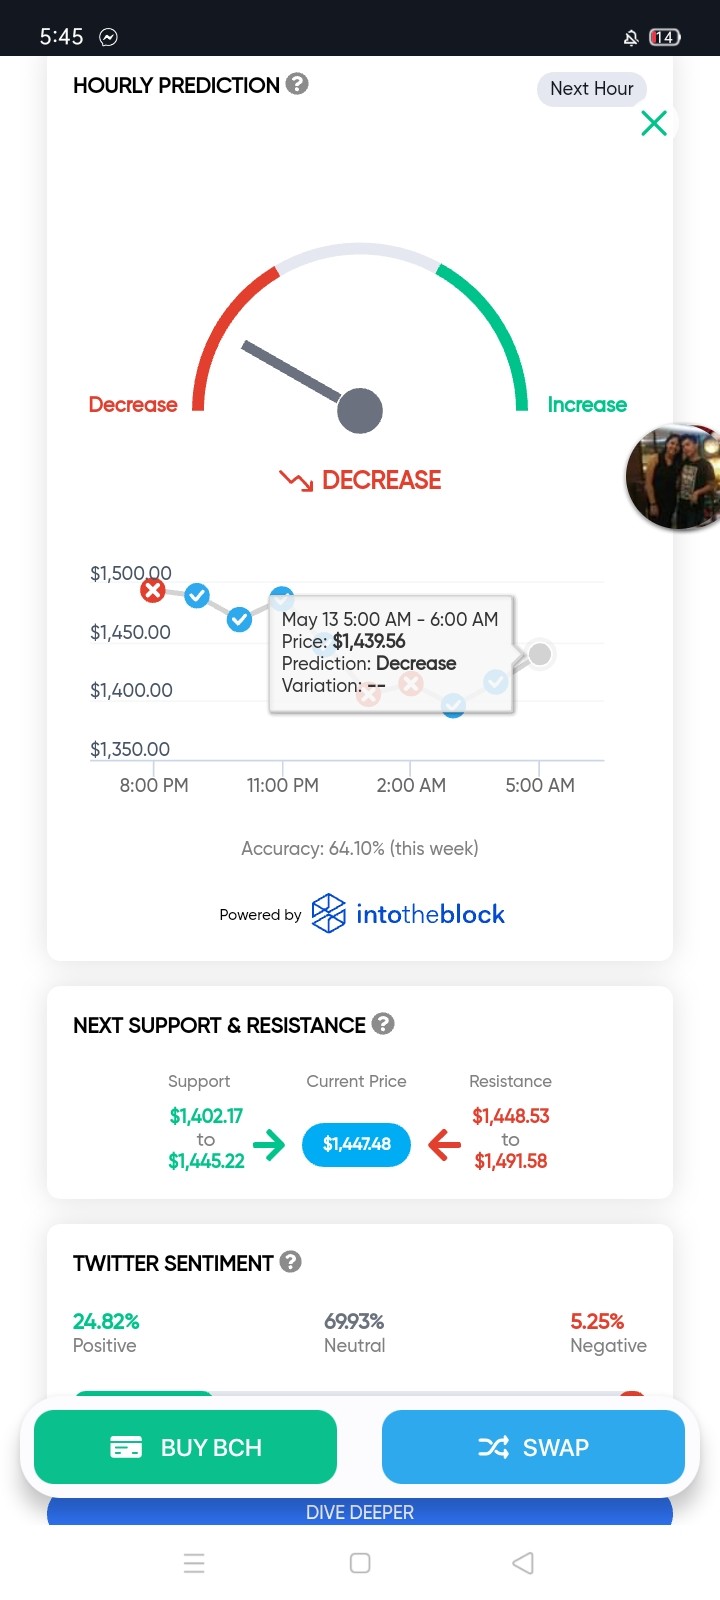Screen dimensions: 720x1600
Task: Tap the Swap button
Action: coord(533,1447)
